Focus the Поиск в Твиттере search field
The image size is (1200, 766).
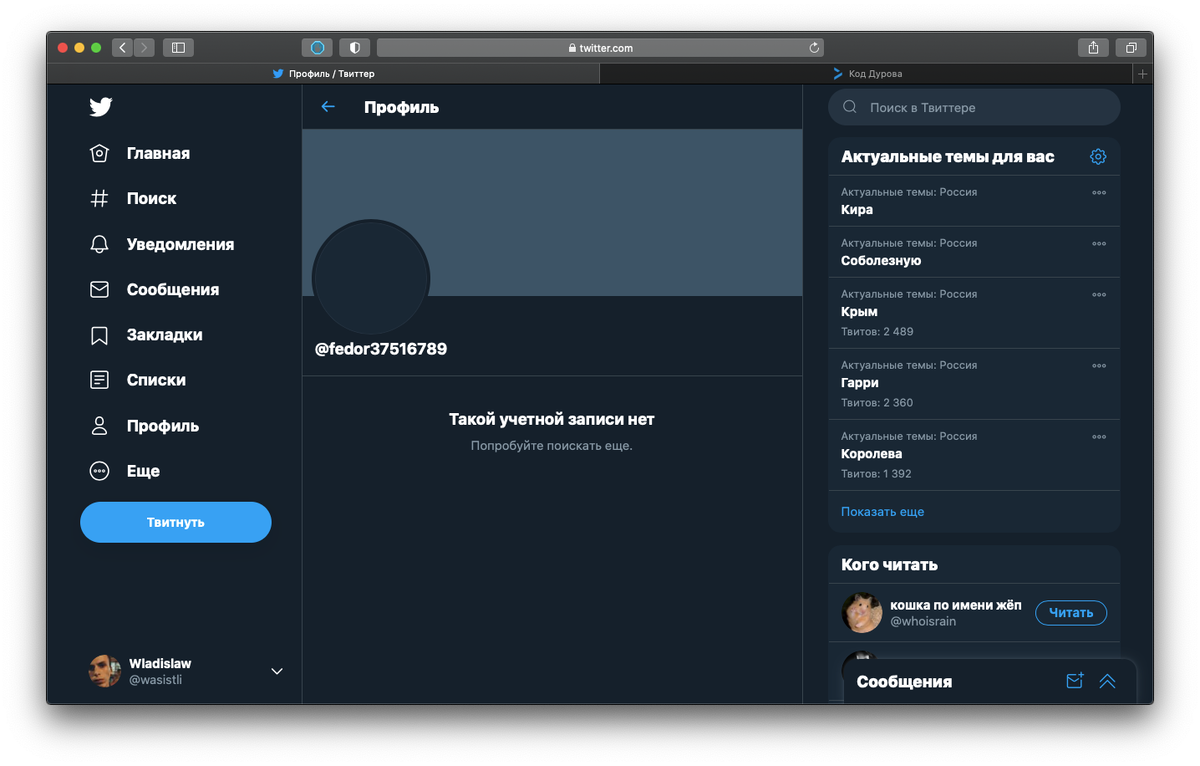(974, 107)
